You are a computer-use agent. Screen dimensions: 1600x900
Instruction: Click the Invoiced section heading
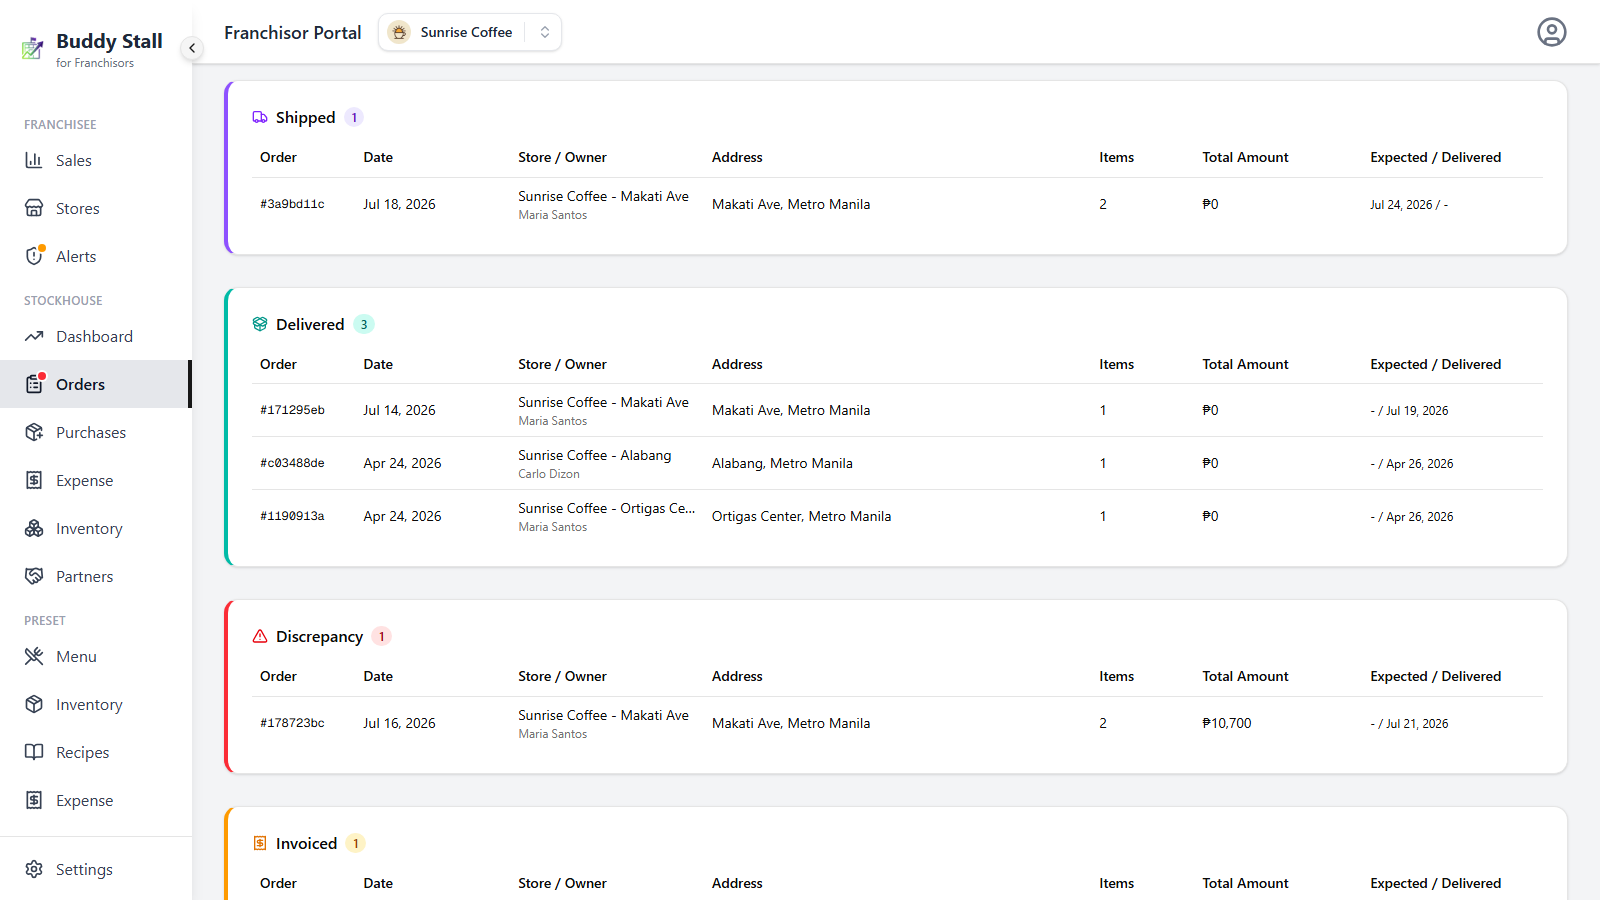tap(307, 843)
